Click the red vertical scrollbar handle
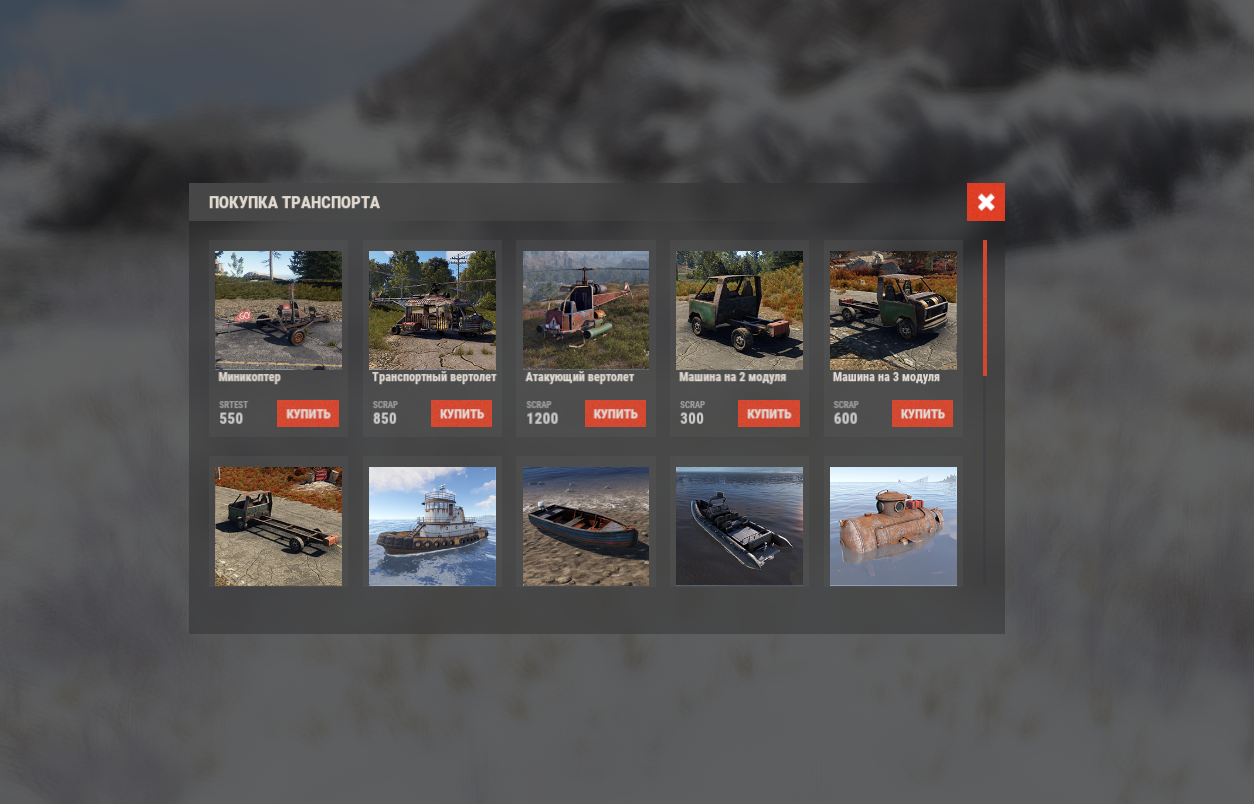This screenshot has width=1254, height=804. pyautogui.click(x=985, y=307)
